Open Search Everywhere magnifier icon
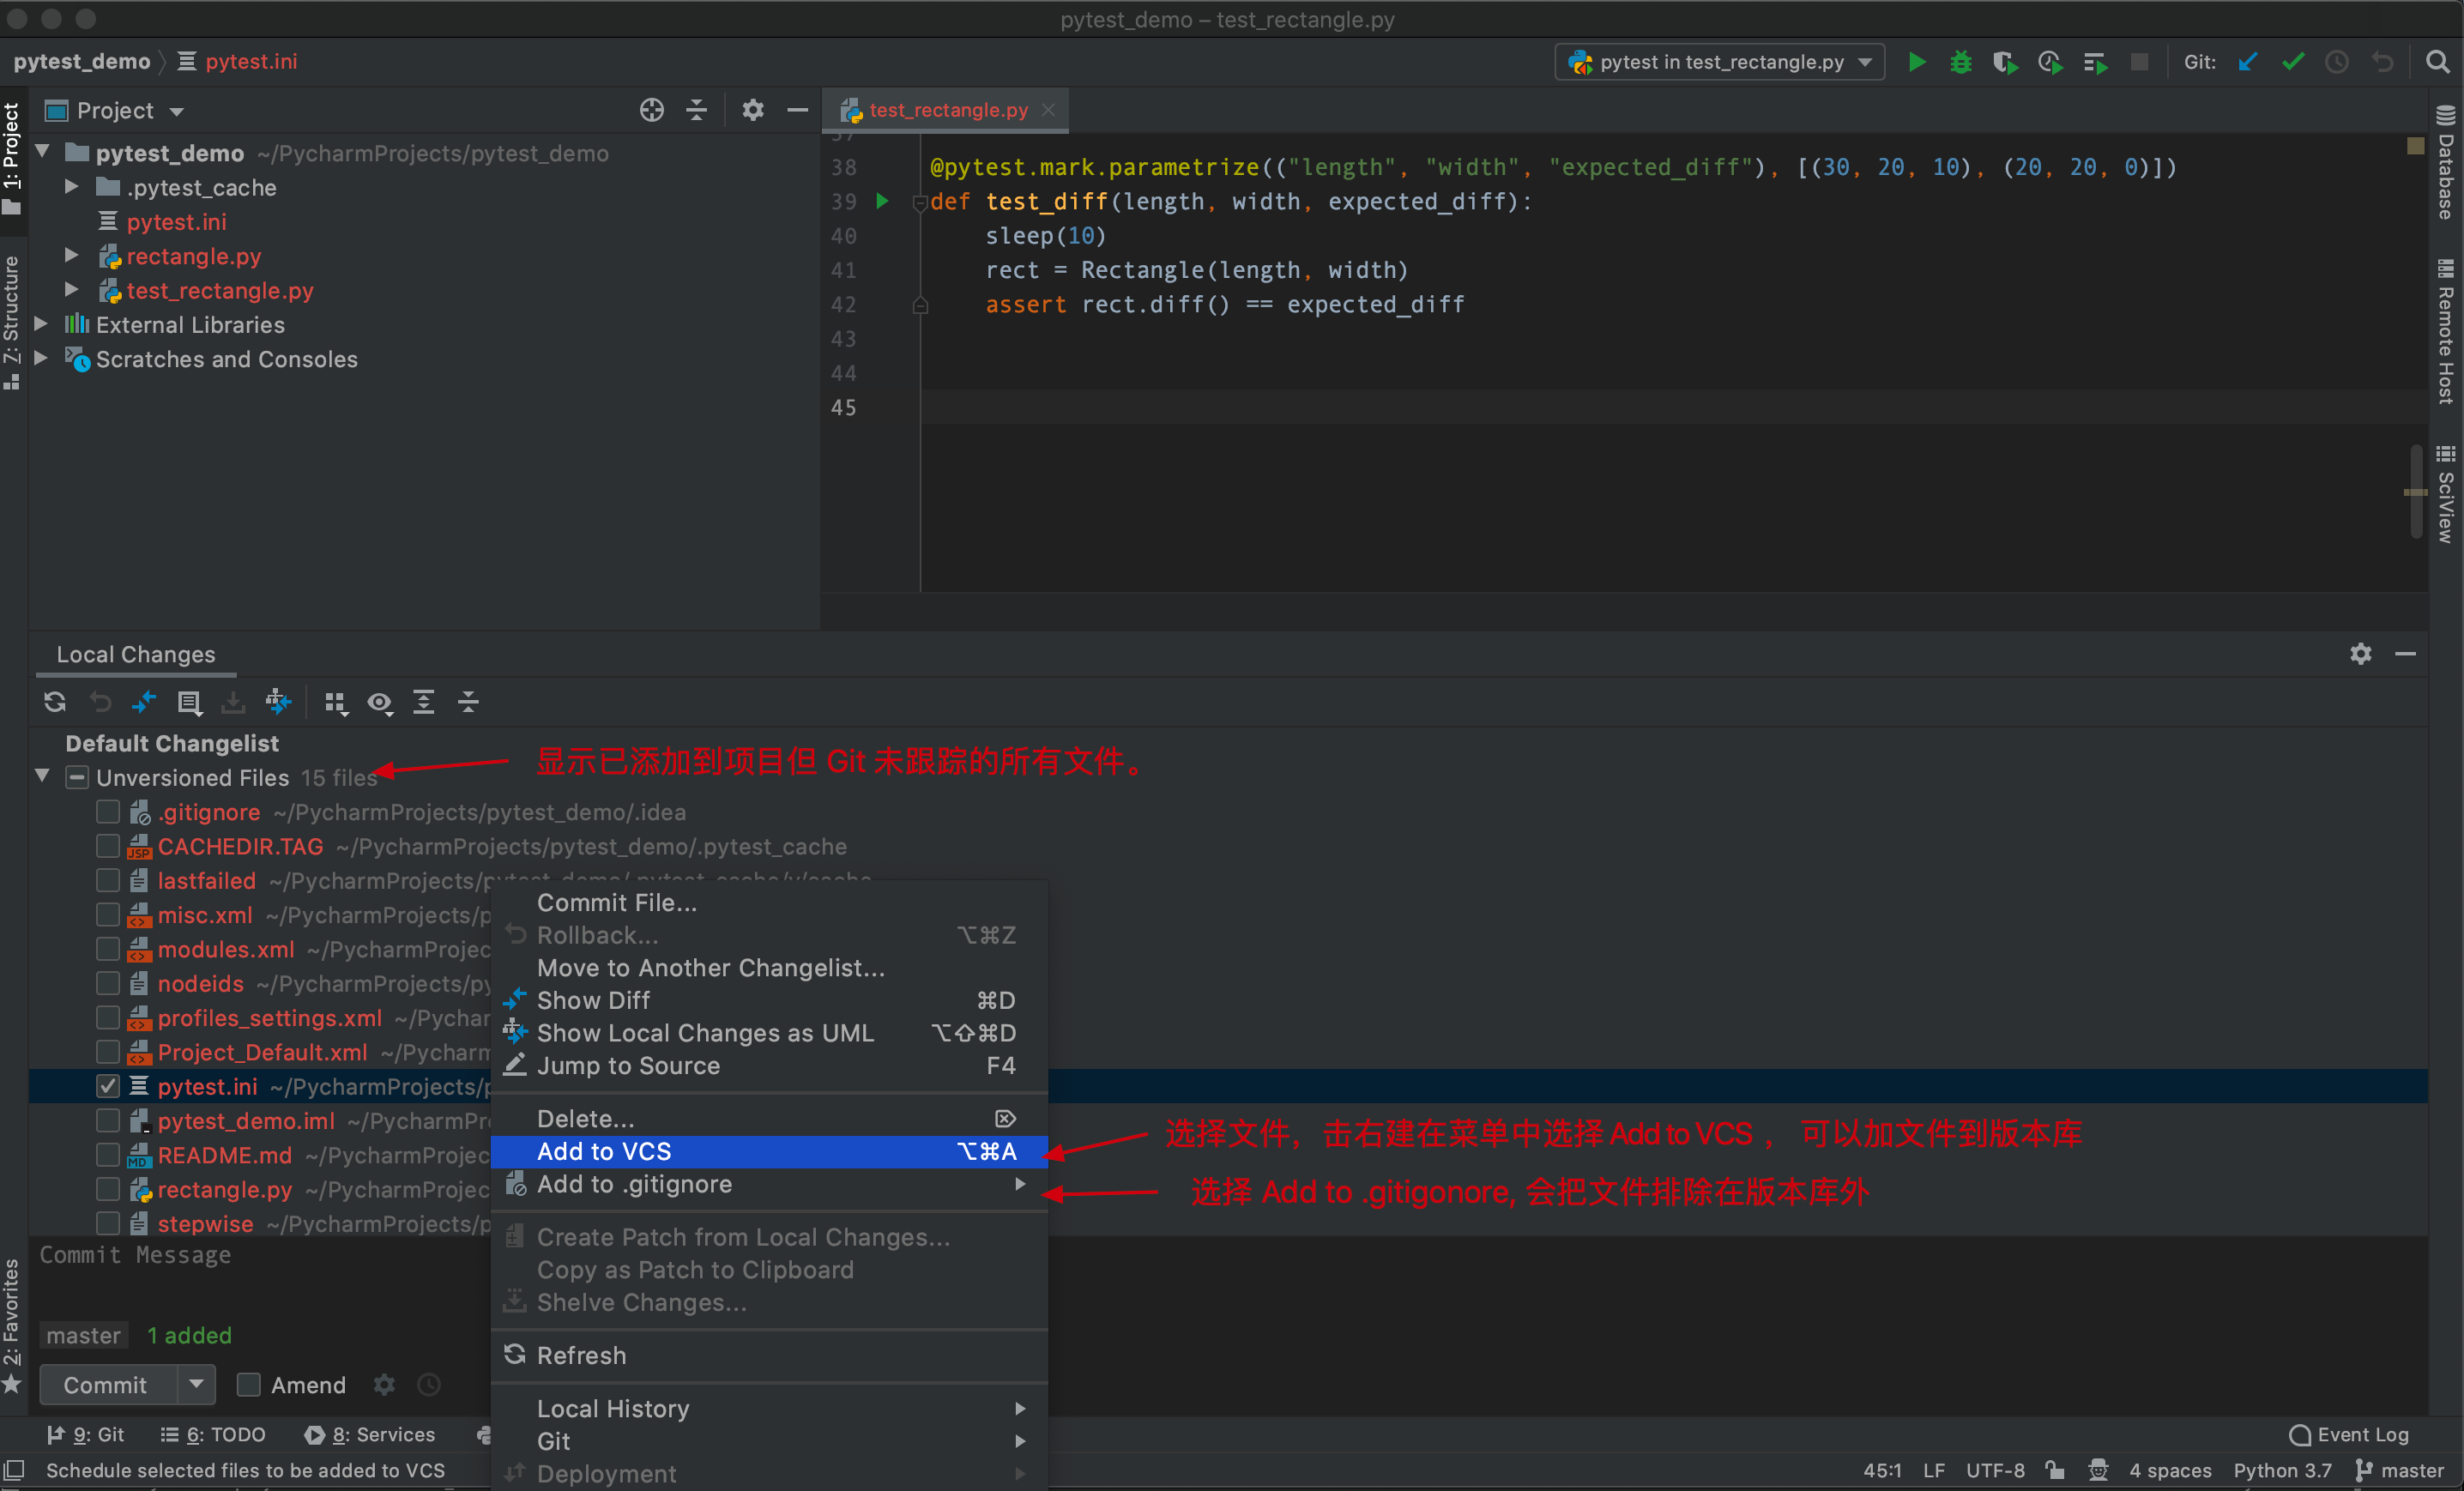2464x1491 pixels. [x=2438, y=62]
